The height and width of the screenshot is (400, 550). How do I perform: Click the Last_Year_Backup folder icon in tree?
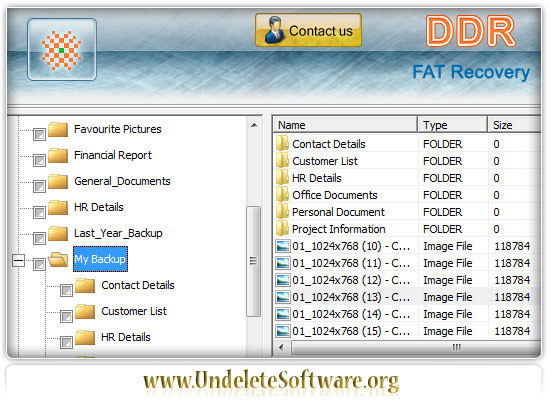pos(58,233)
